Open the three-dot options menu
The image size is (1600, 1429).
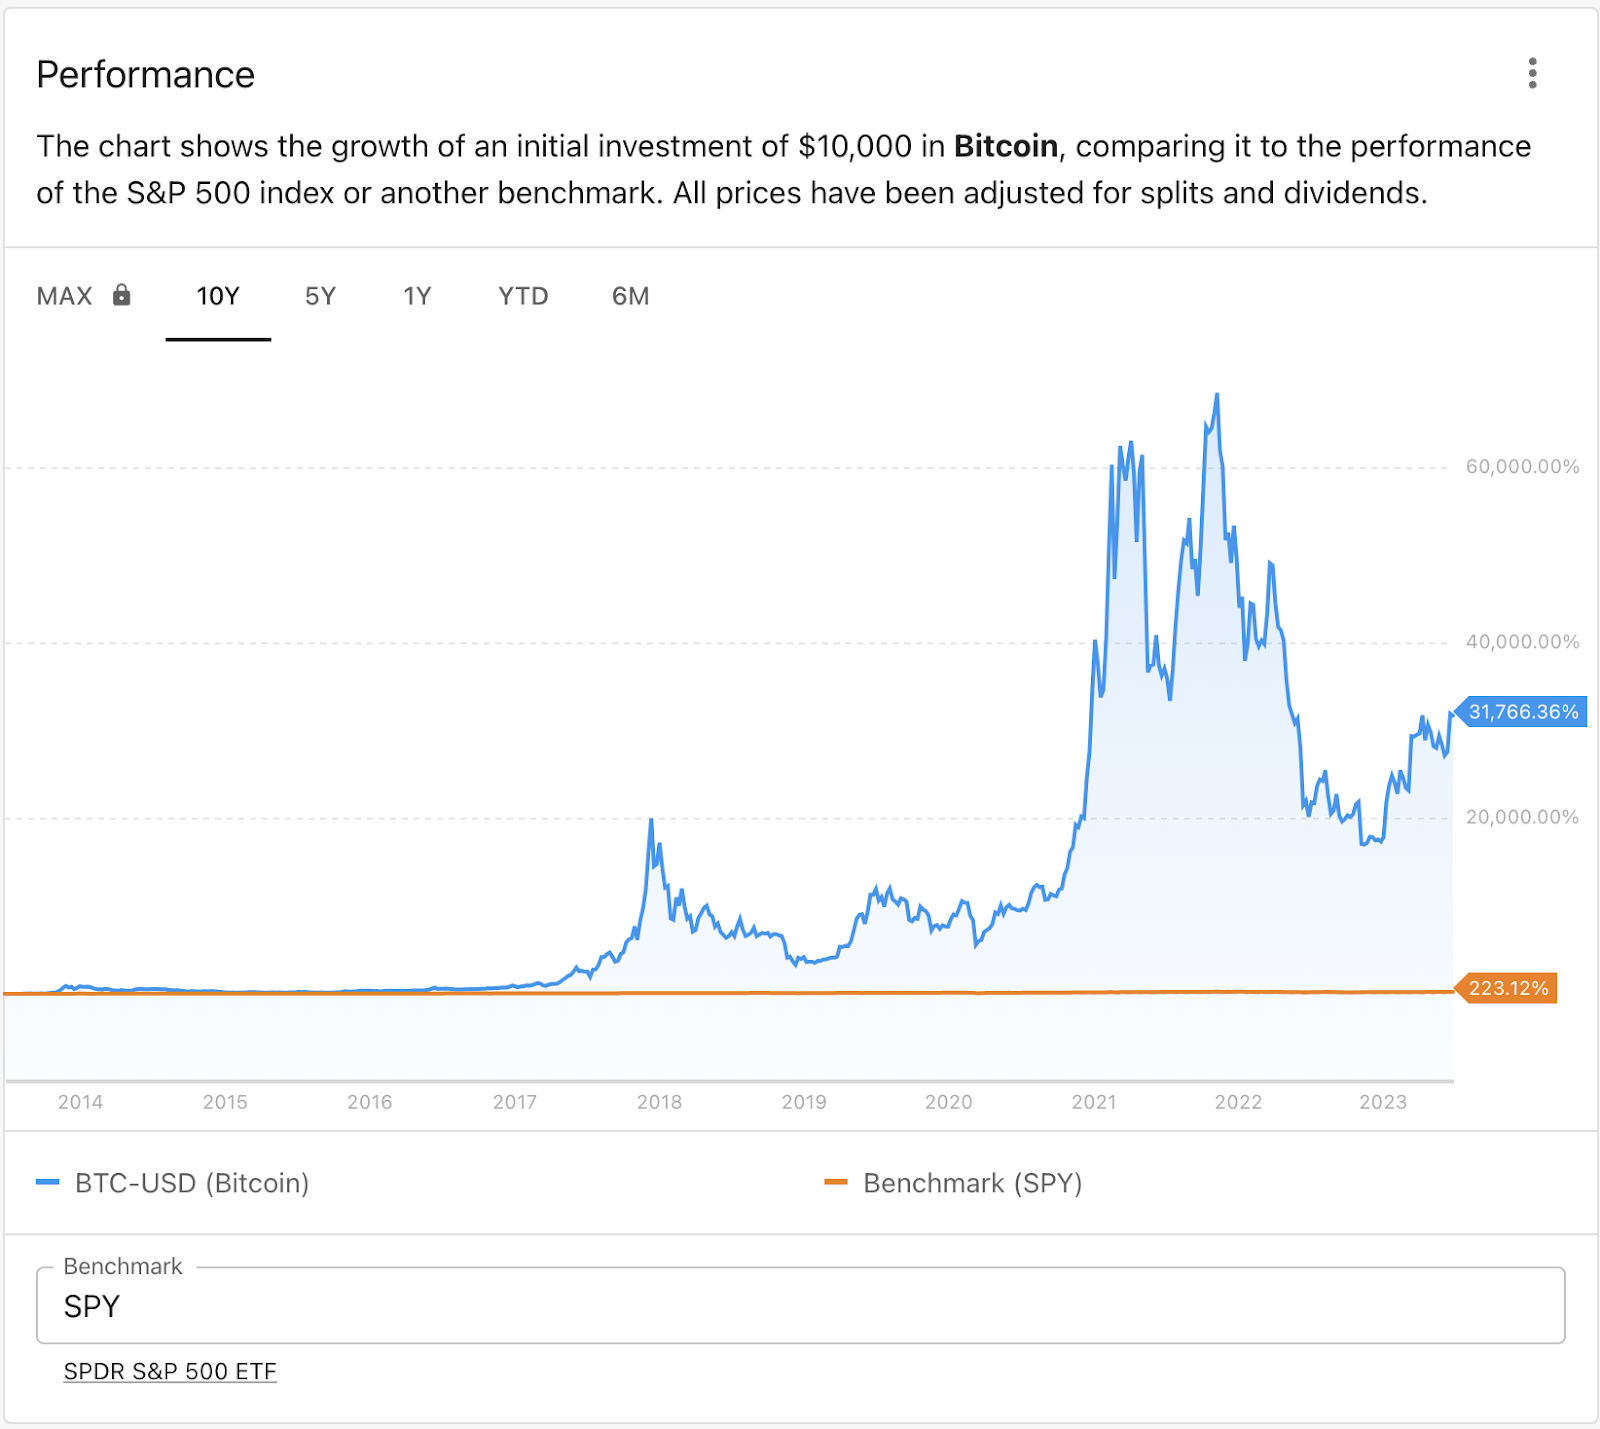[x=1532, y=73]
